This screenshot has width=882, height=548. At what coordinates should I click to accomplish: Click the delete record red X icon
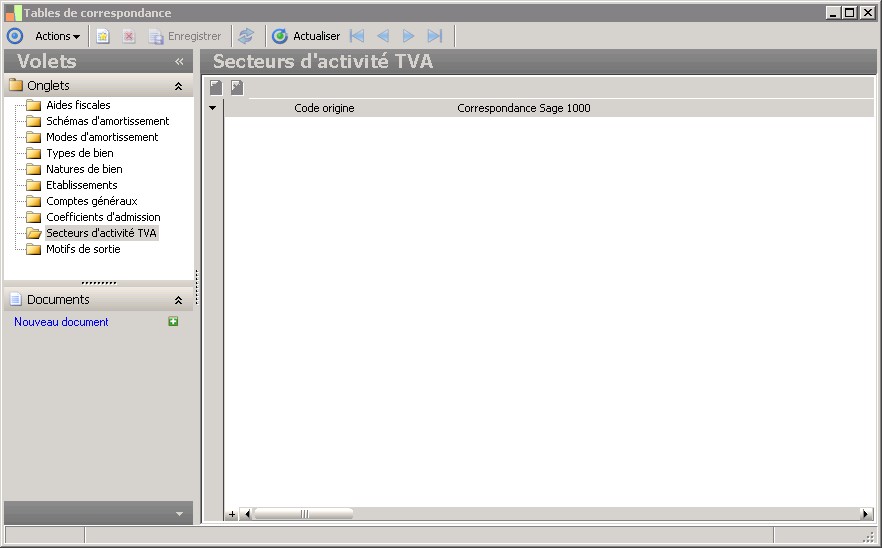click(129, 36)
